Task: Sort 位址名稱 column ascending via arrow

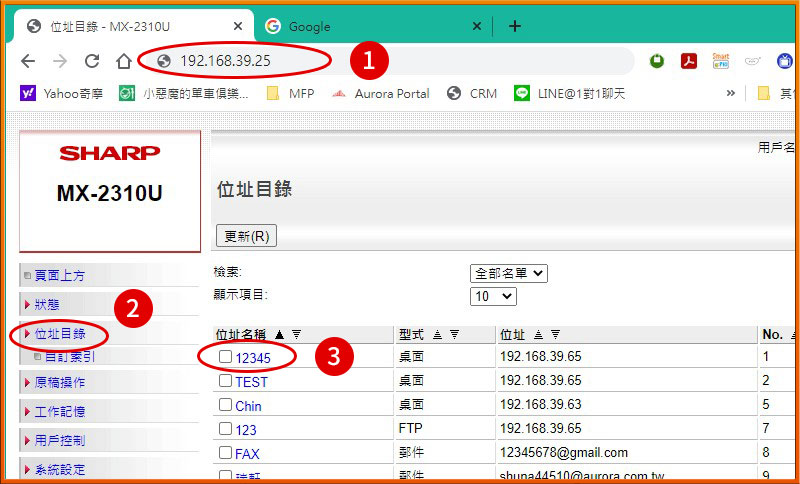Action: (x=279, y=334)
